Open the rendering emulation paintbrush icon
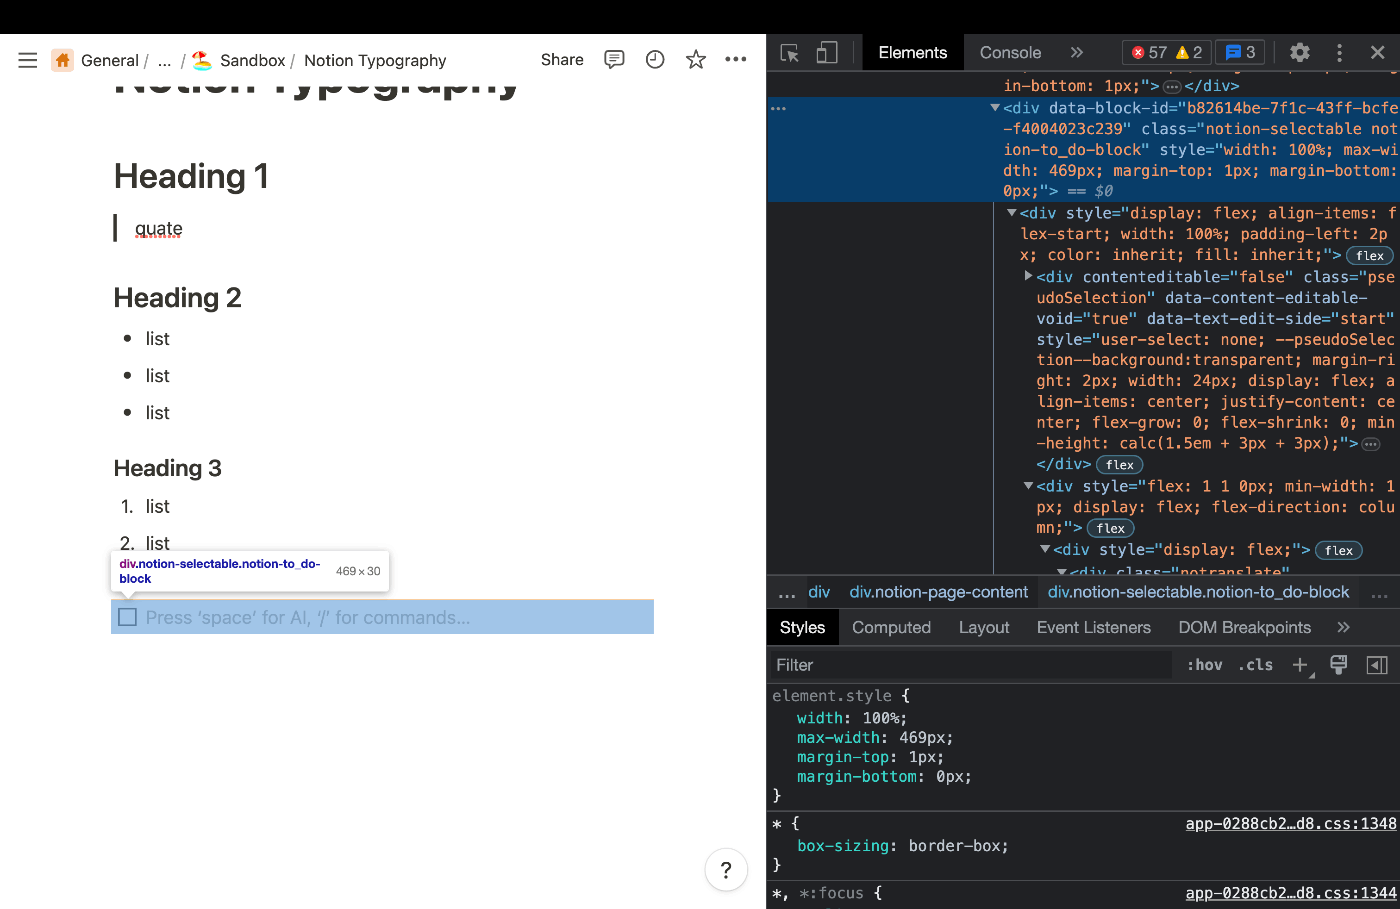Image resolution: width=1400 pixels, height=909 pixels. tap(1339, 665)
